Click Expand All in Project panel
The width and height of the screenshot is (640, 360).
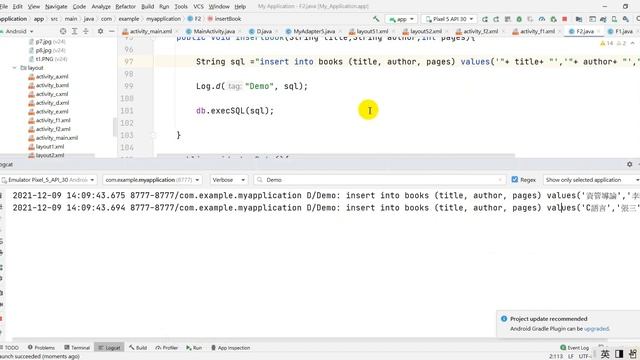coord(74,31)
